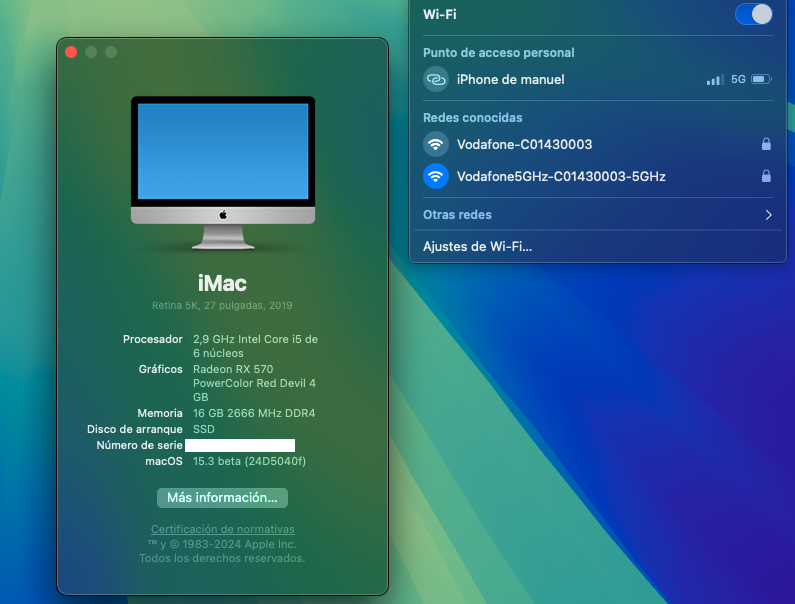Click the SSD startup disk value
The image size is (795, 604).
(x=204, y=429)
